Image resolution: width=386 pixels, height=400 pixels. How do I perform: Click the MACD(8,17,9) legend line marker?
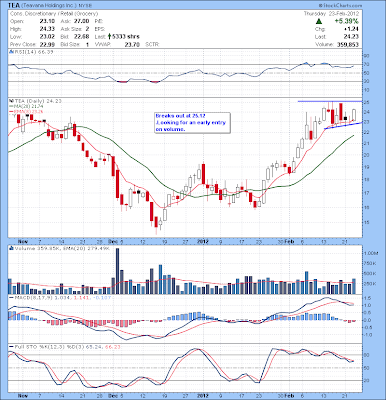12,297
